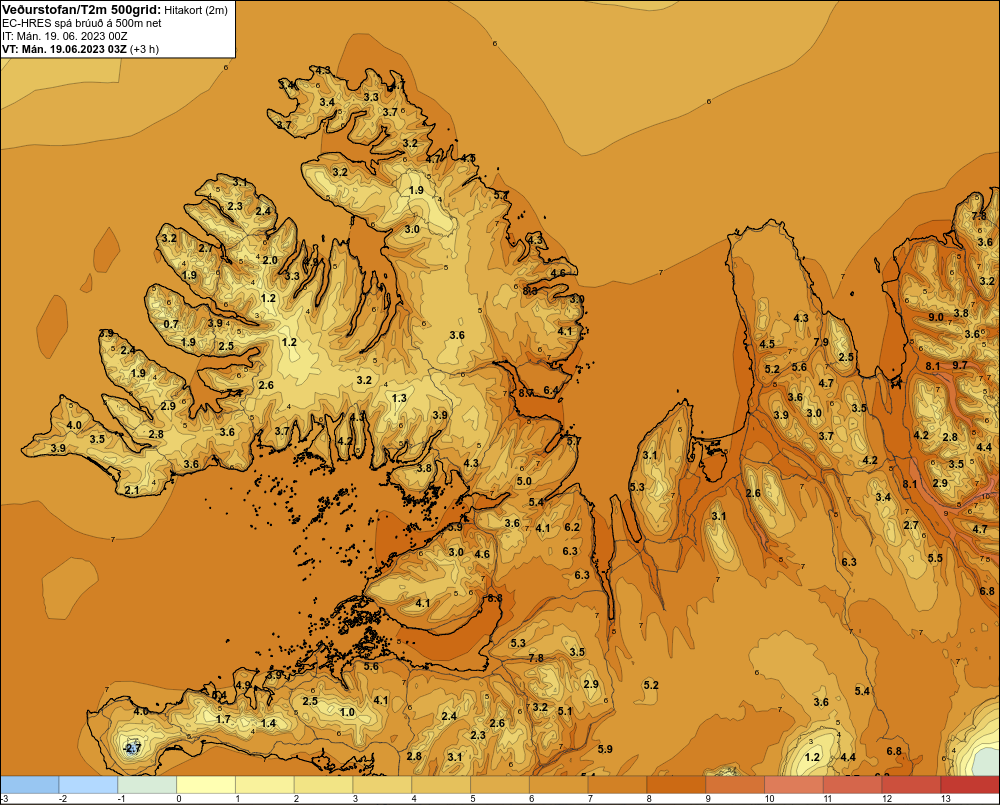Select the 5.0 temperature reading
The height and width of the screenshot is (805, 1000).
click(524, 481)
